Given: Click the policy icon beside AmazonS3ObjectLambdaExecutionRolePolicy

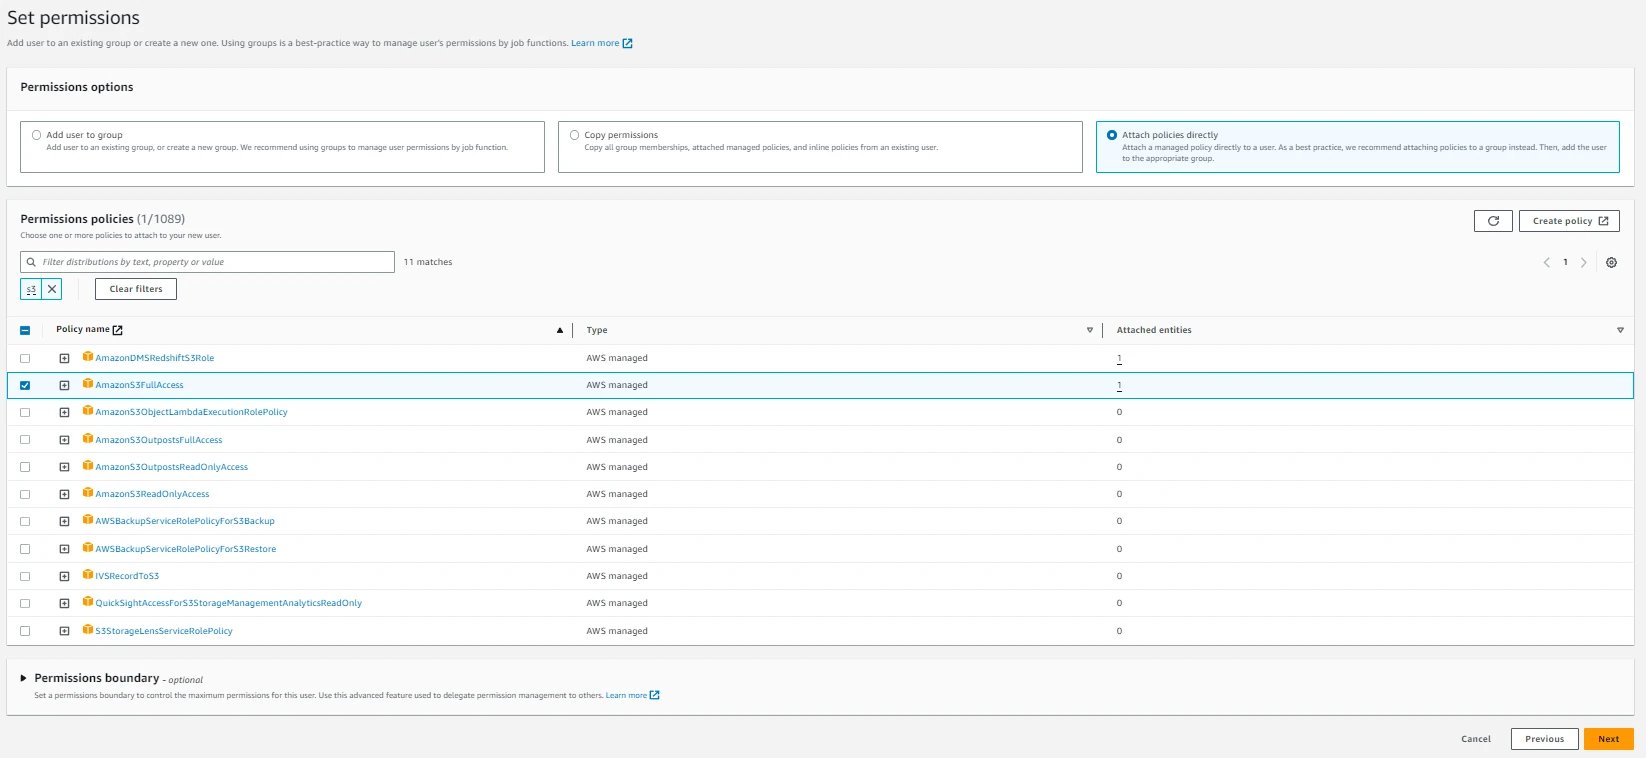Looking at the screenshot, I should coord(88,411).
